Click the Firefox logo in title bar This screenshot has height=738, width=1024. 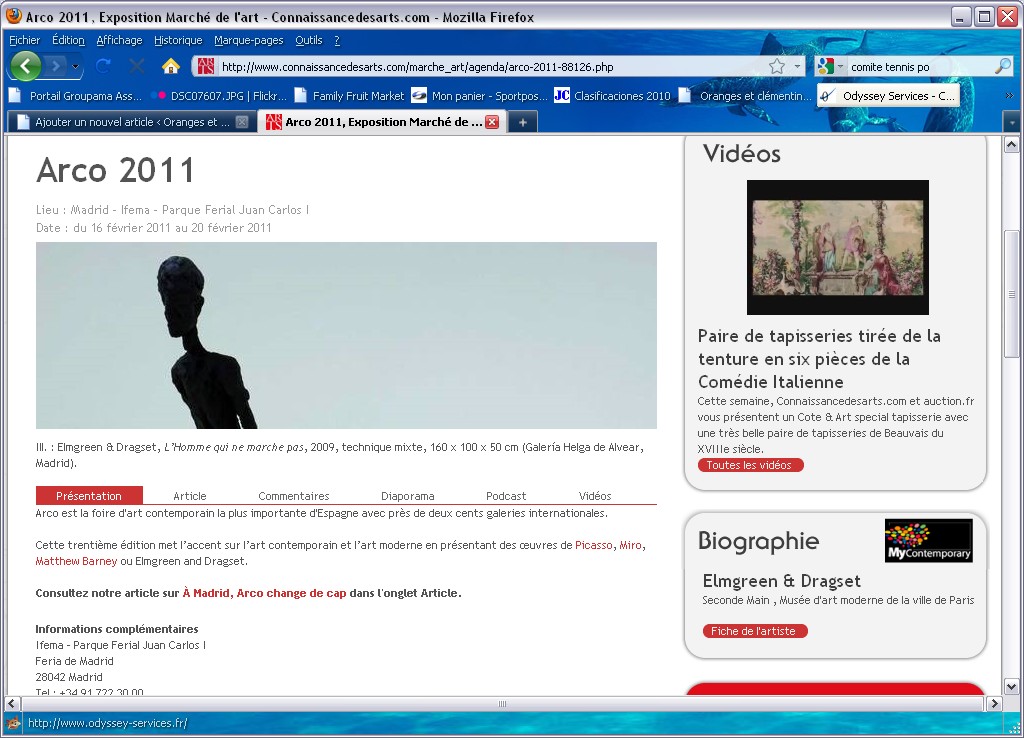point(13,16)
